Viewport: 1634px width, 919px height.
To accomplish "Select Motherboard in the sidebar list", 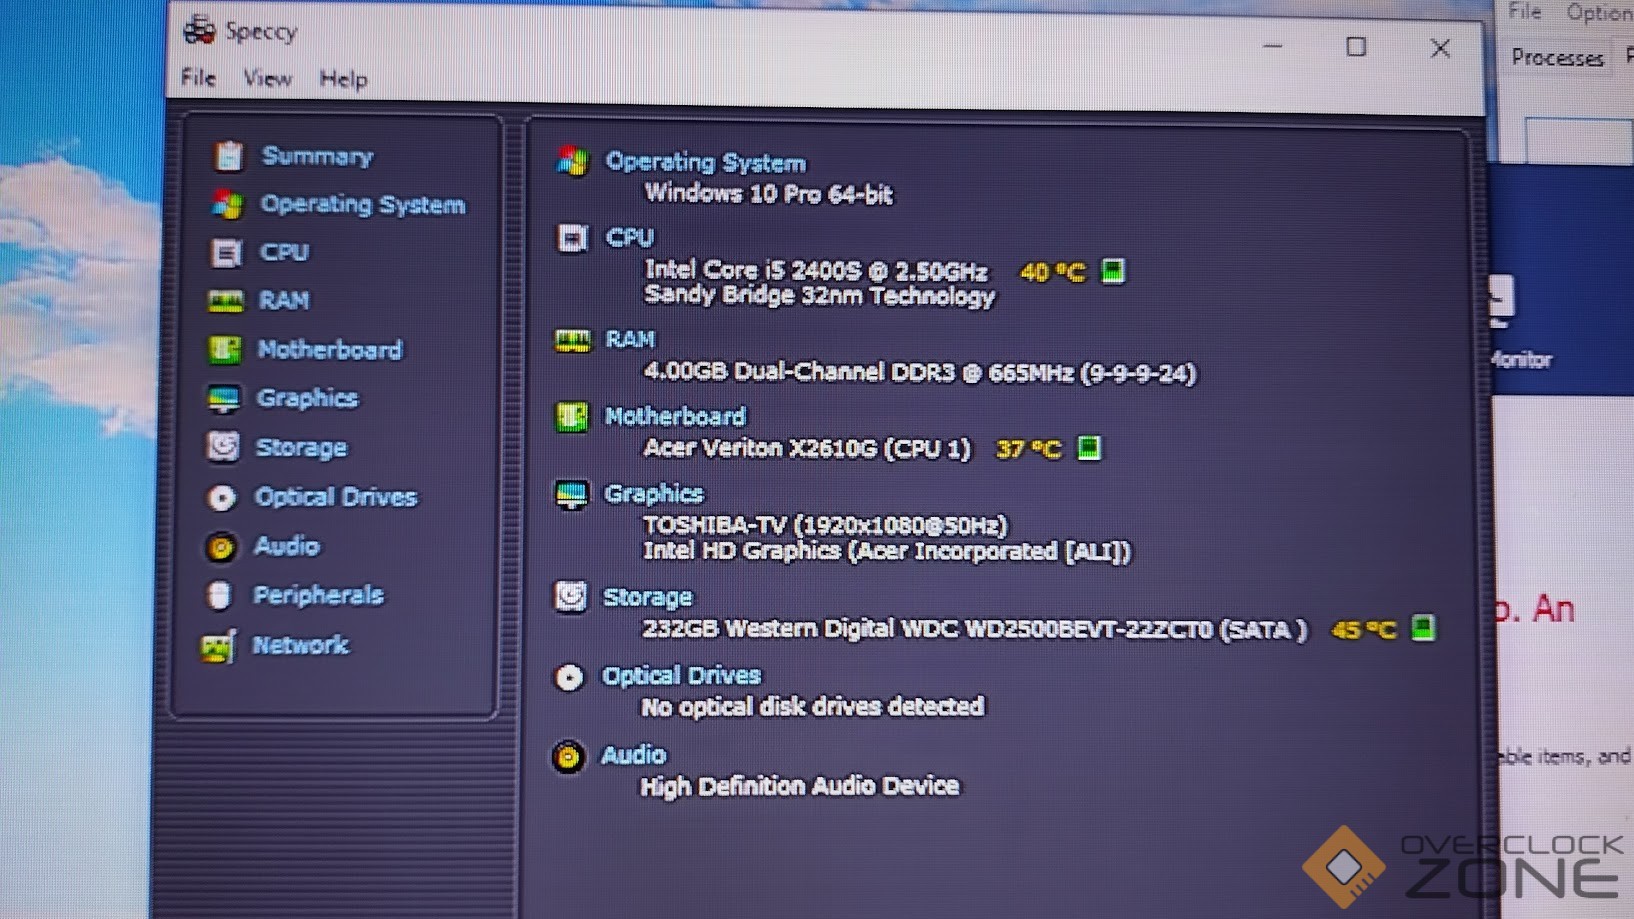I will (330, 350).
